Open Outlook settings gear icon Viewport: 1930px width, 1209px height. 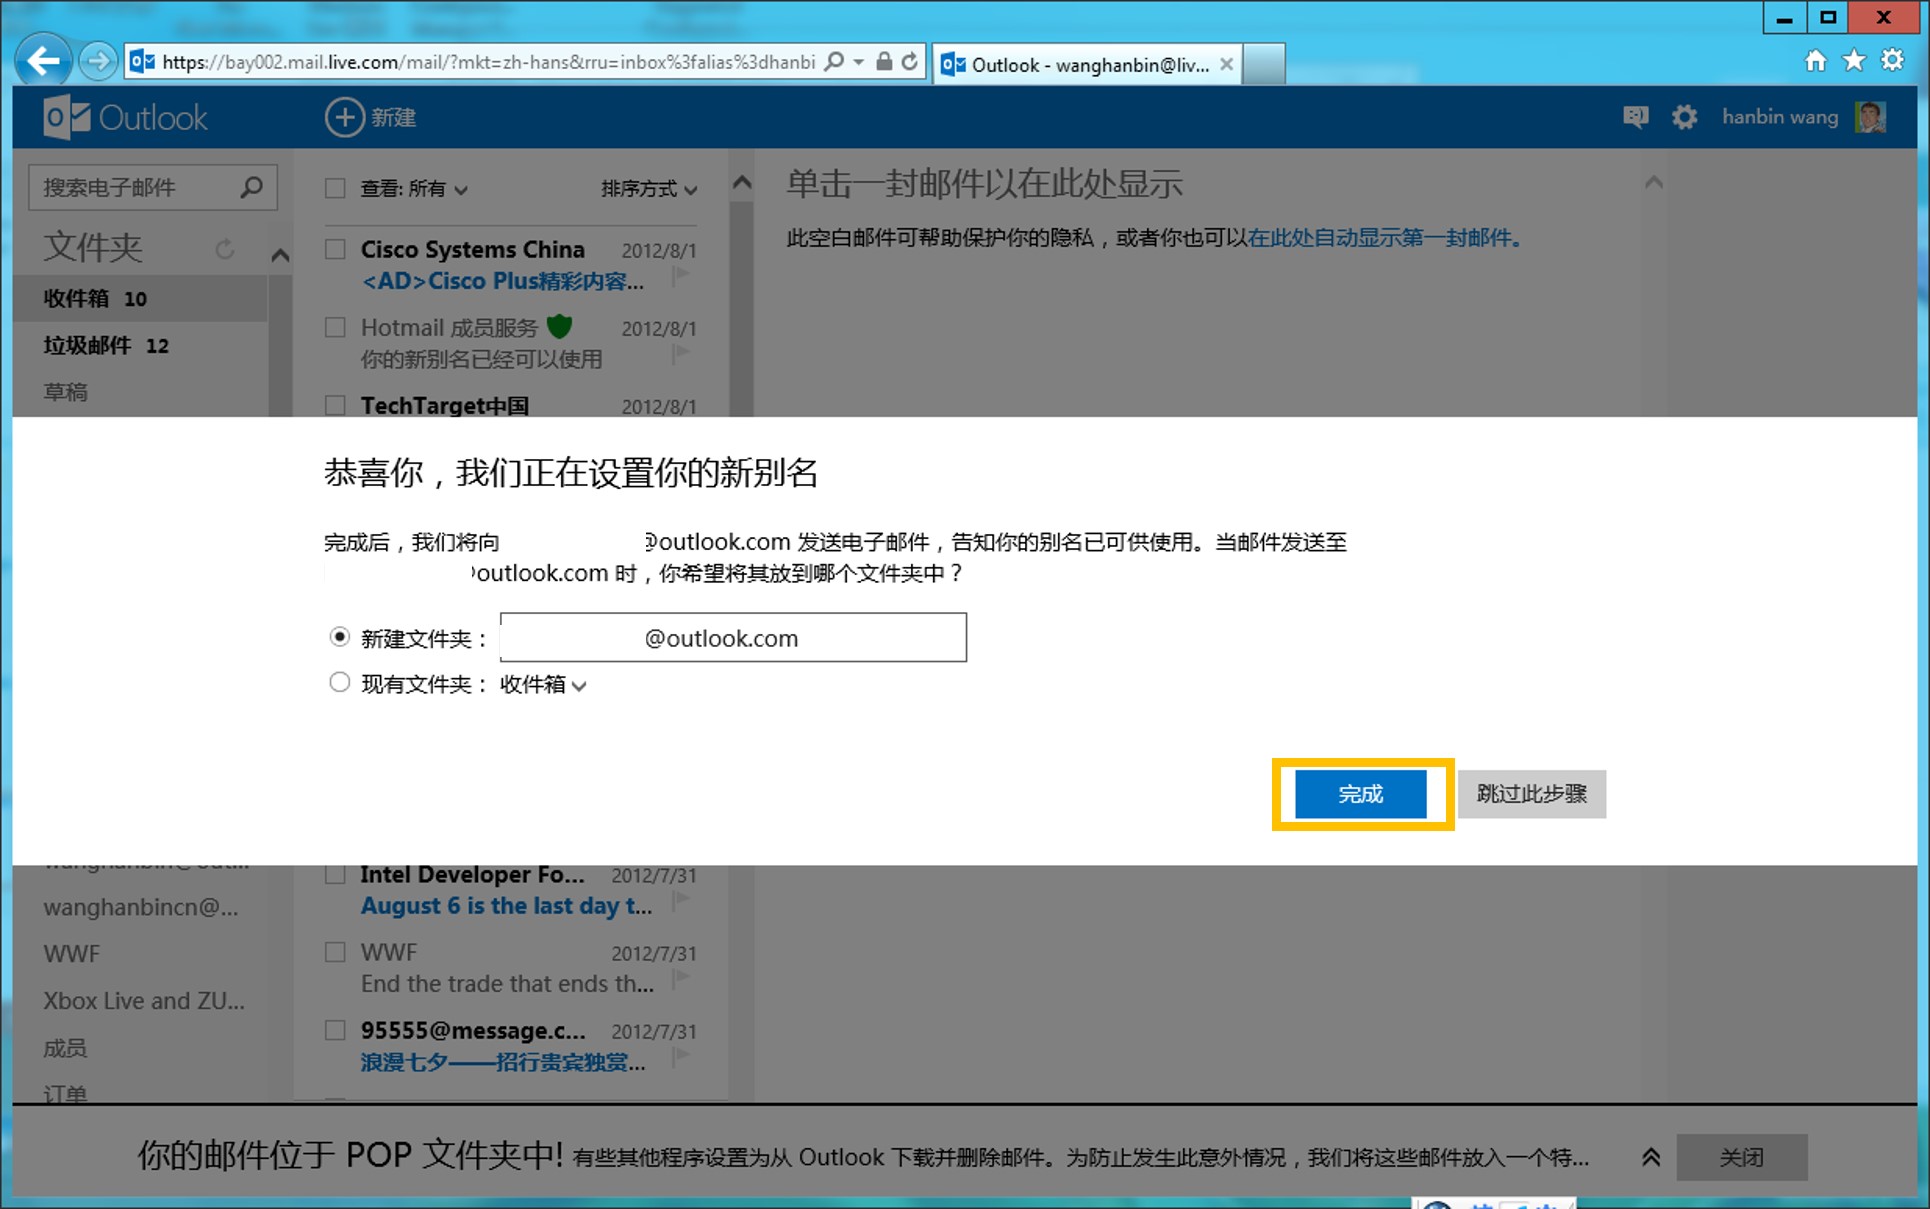click(x=1684, y=118)
